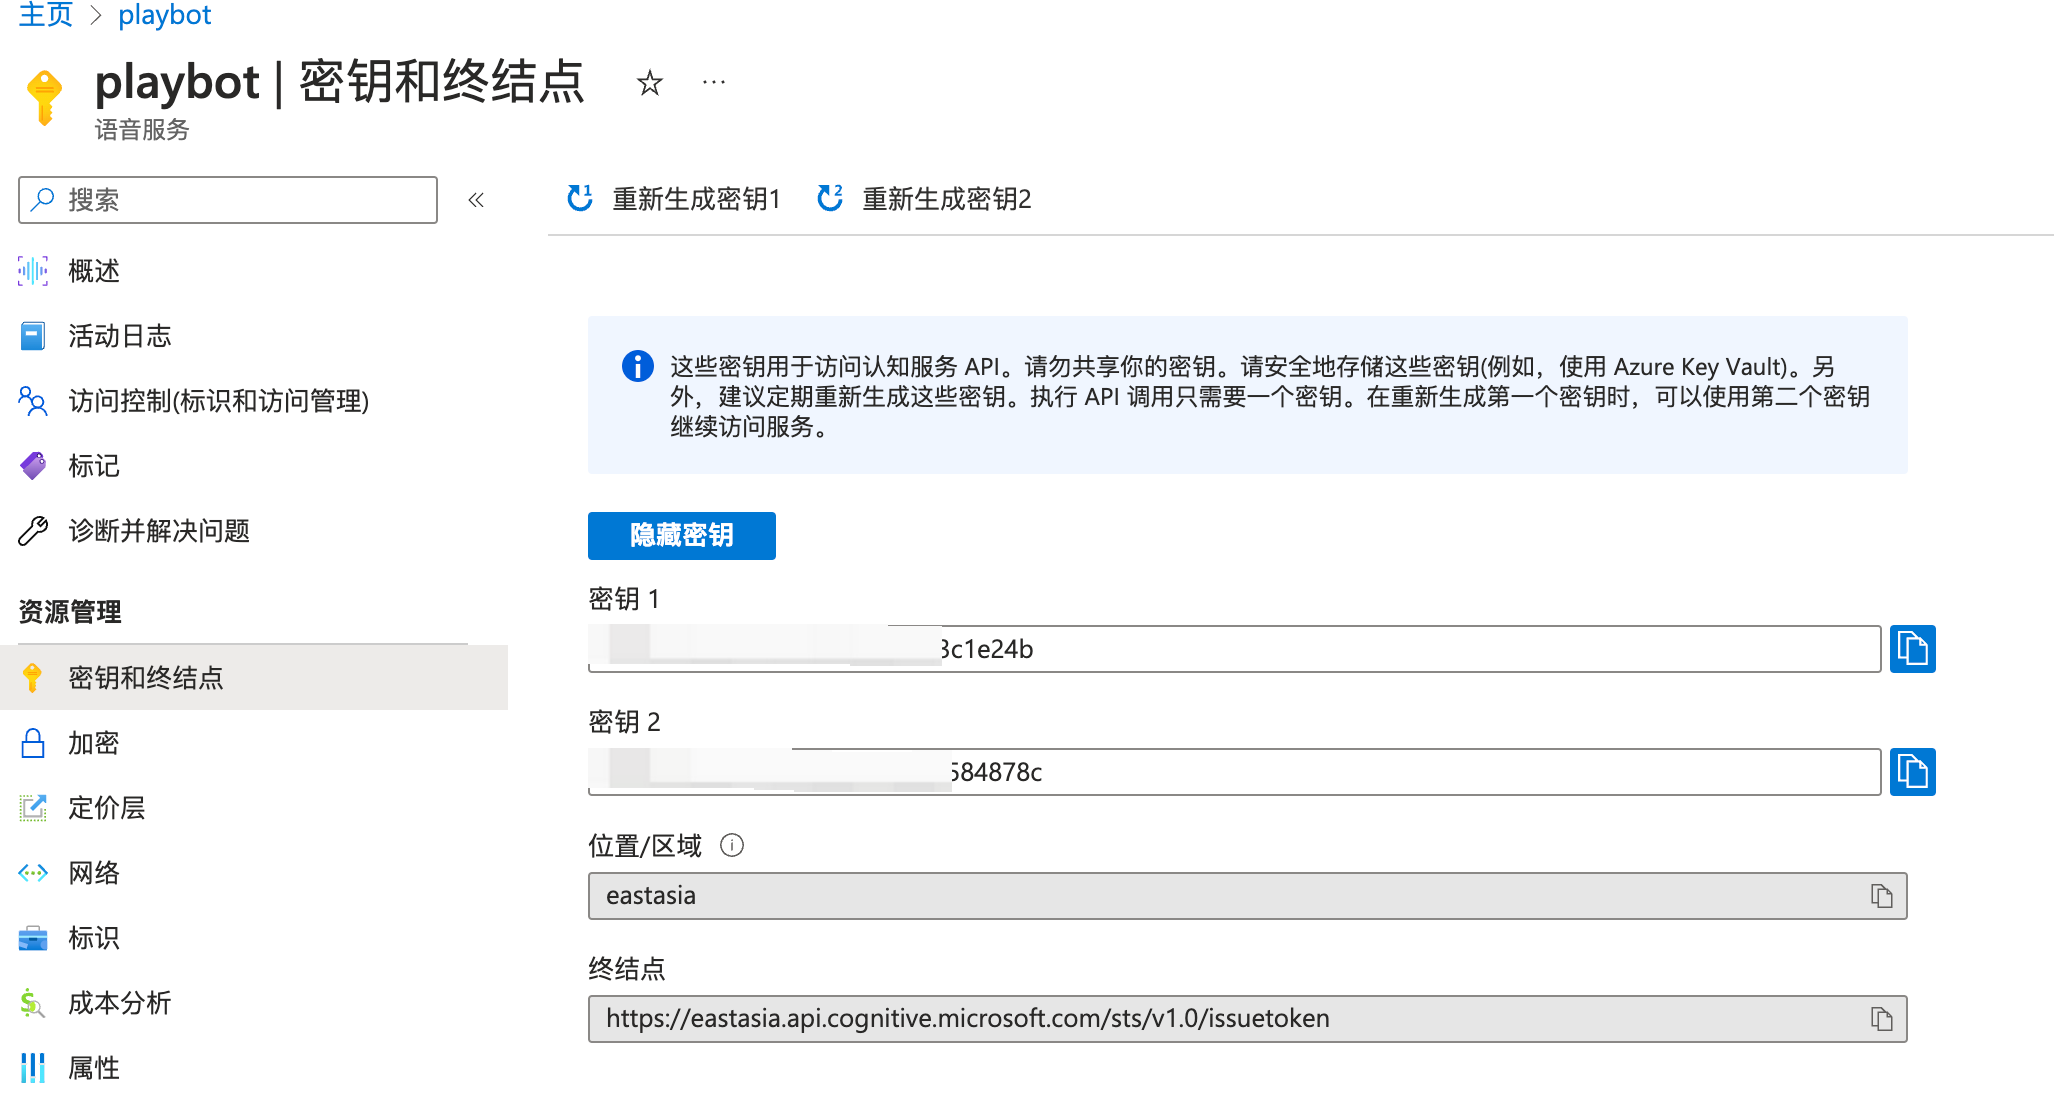Open the 概述 overview panel
This screenshot has height=1108, width=2054.
[x=93, y=270]
